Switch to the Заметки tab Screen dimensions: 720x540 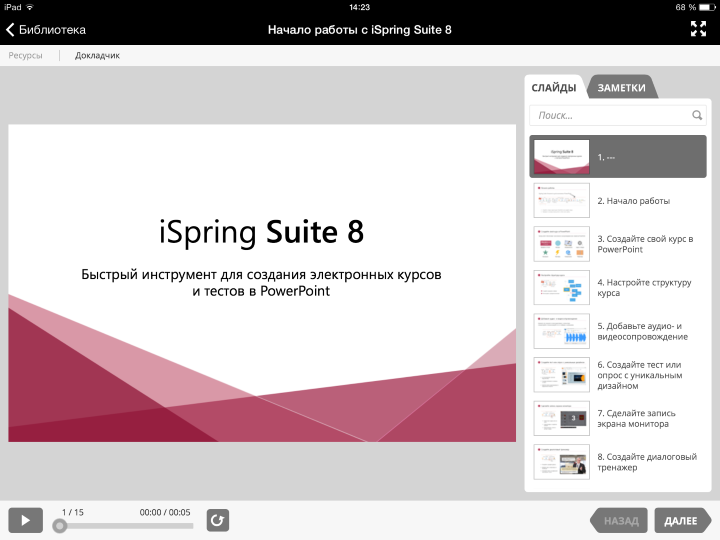pyautogui.click(x=621, y=87)
